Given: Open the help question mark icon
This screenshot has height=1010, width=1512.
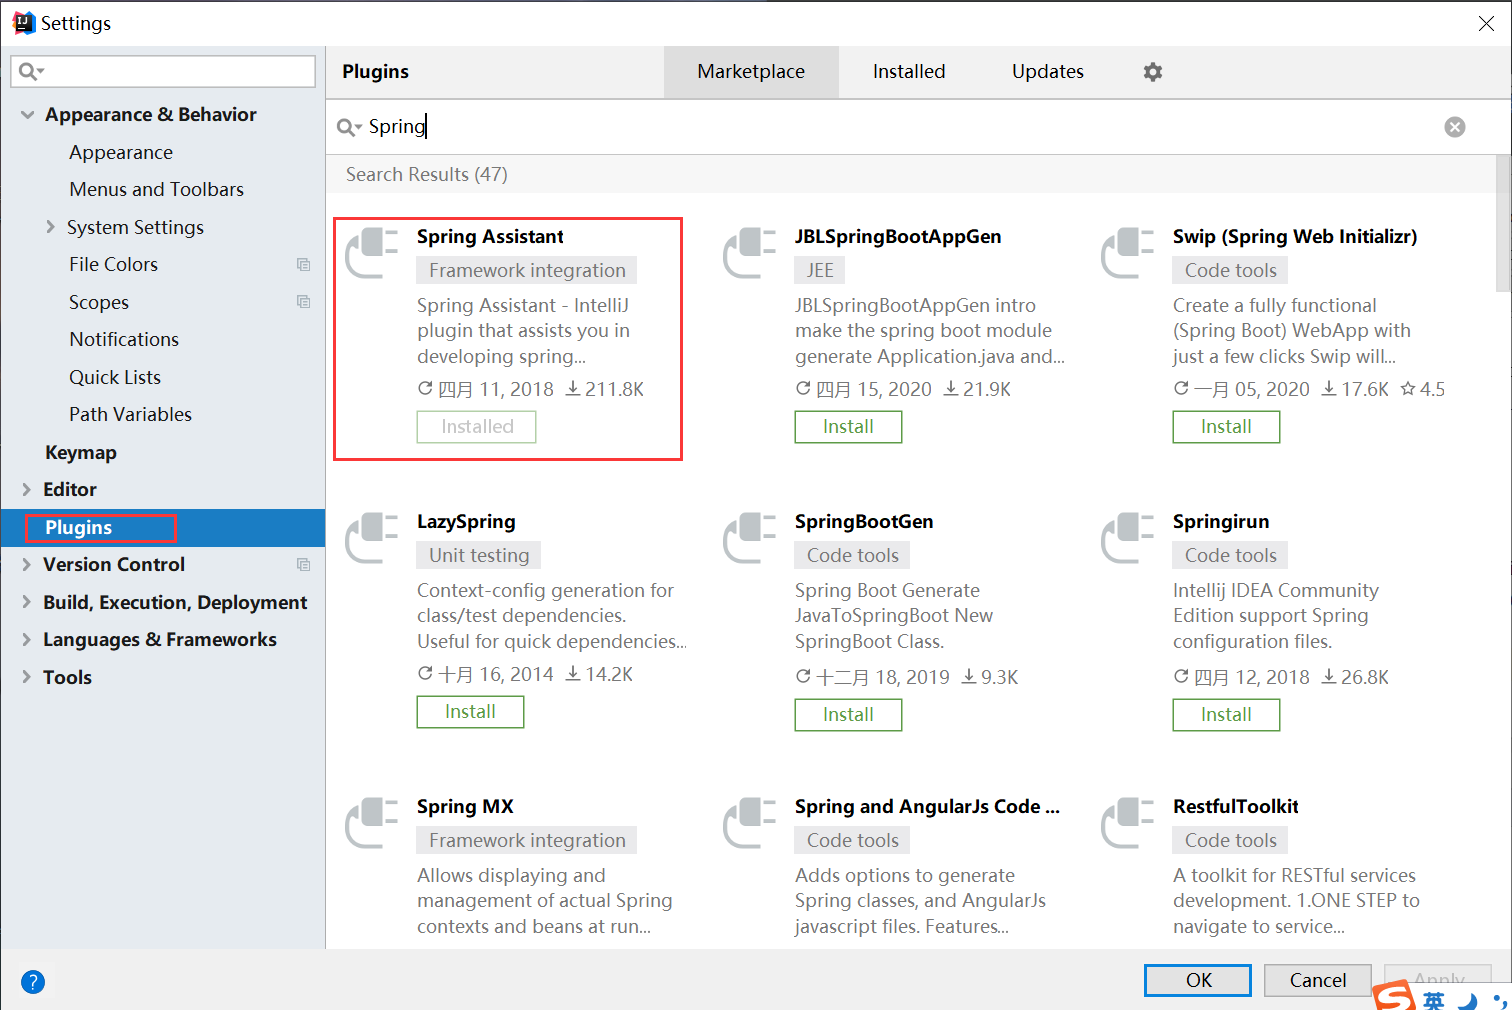Looking at the screenshot, I should pos(33,981).
